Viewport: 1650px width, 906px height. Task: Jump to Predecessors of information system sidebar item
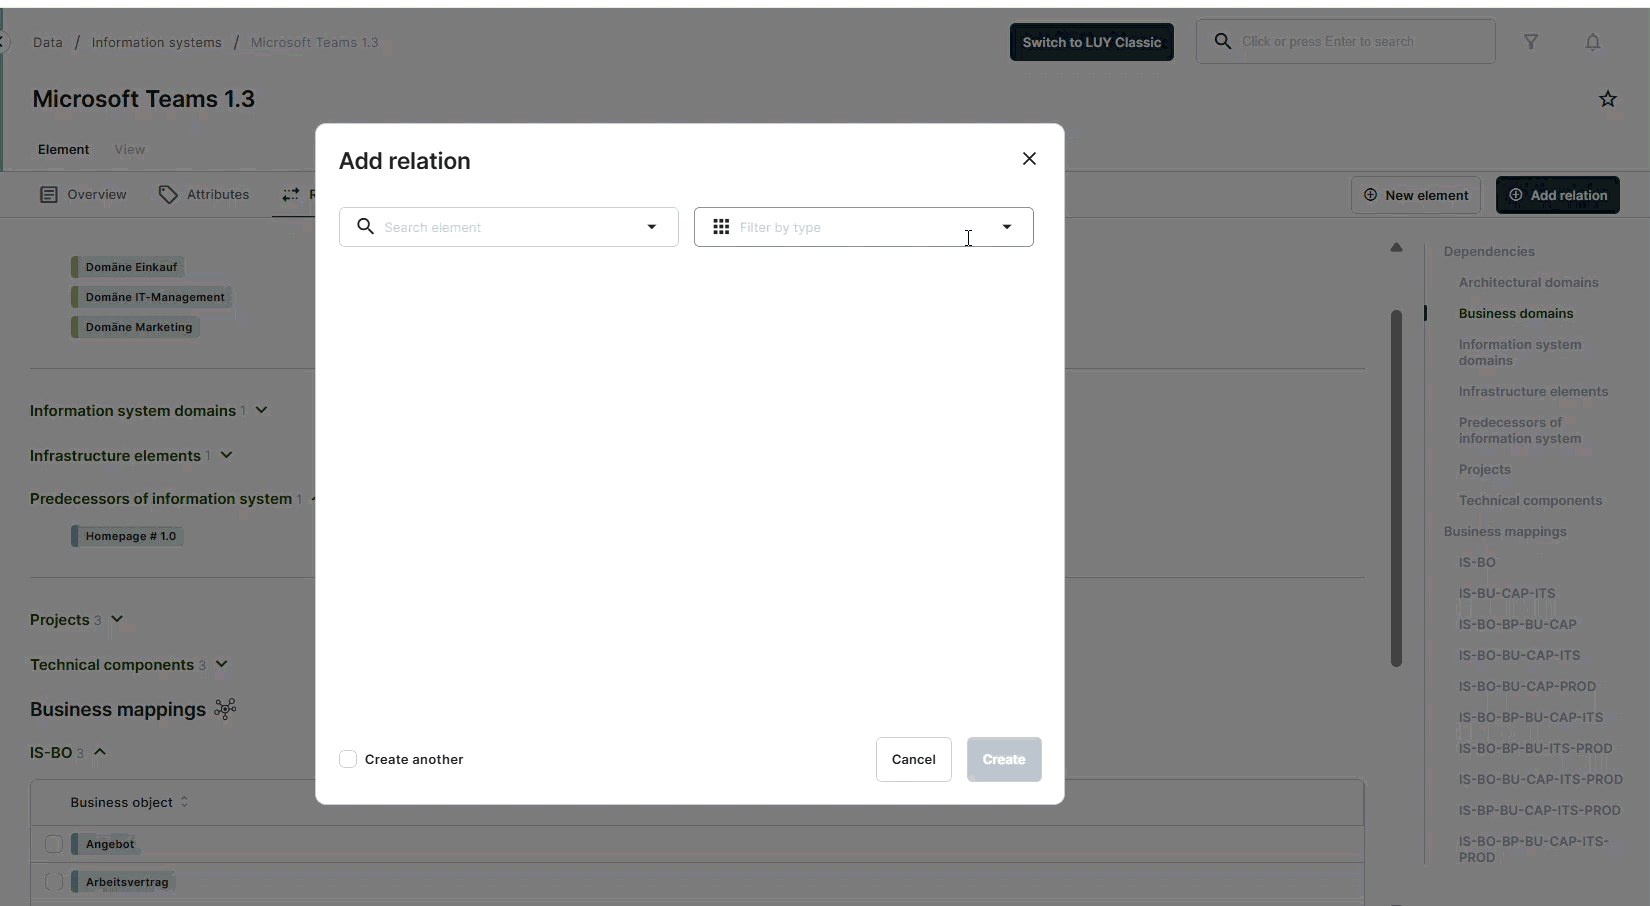1519,430
